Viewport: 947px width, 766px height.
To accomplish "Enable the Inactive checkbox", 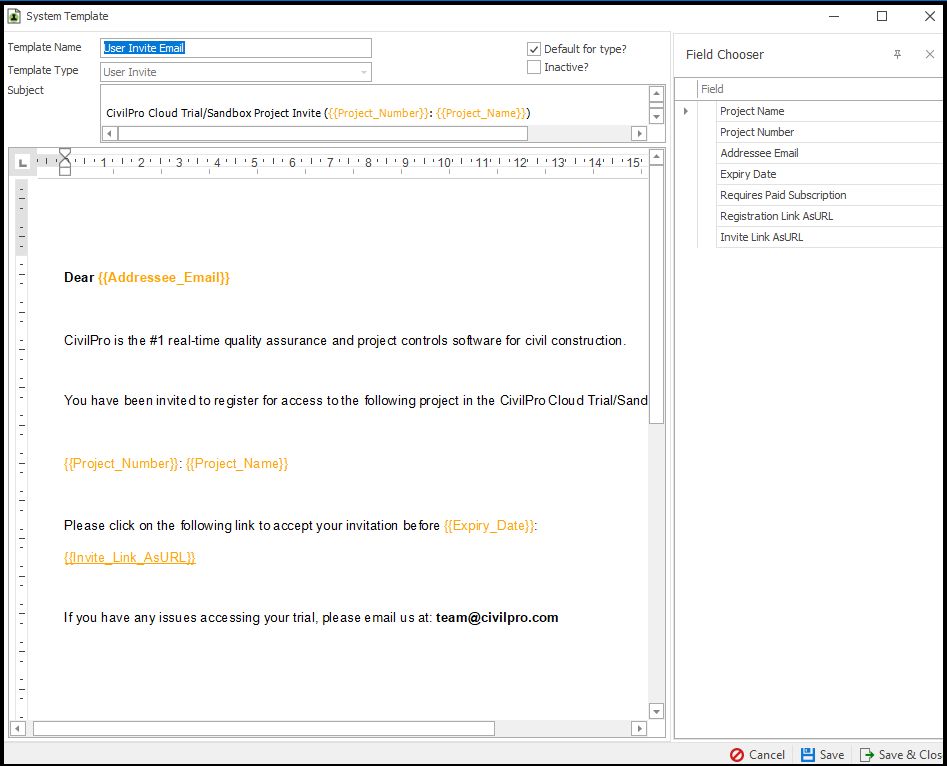I will coord(534,67).
